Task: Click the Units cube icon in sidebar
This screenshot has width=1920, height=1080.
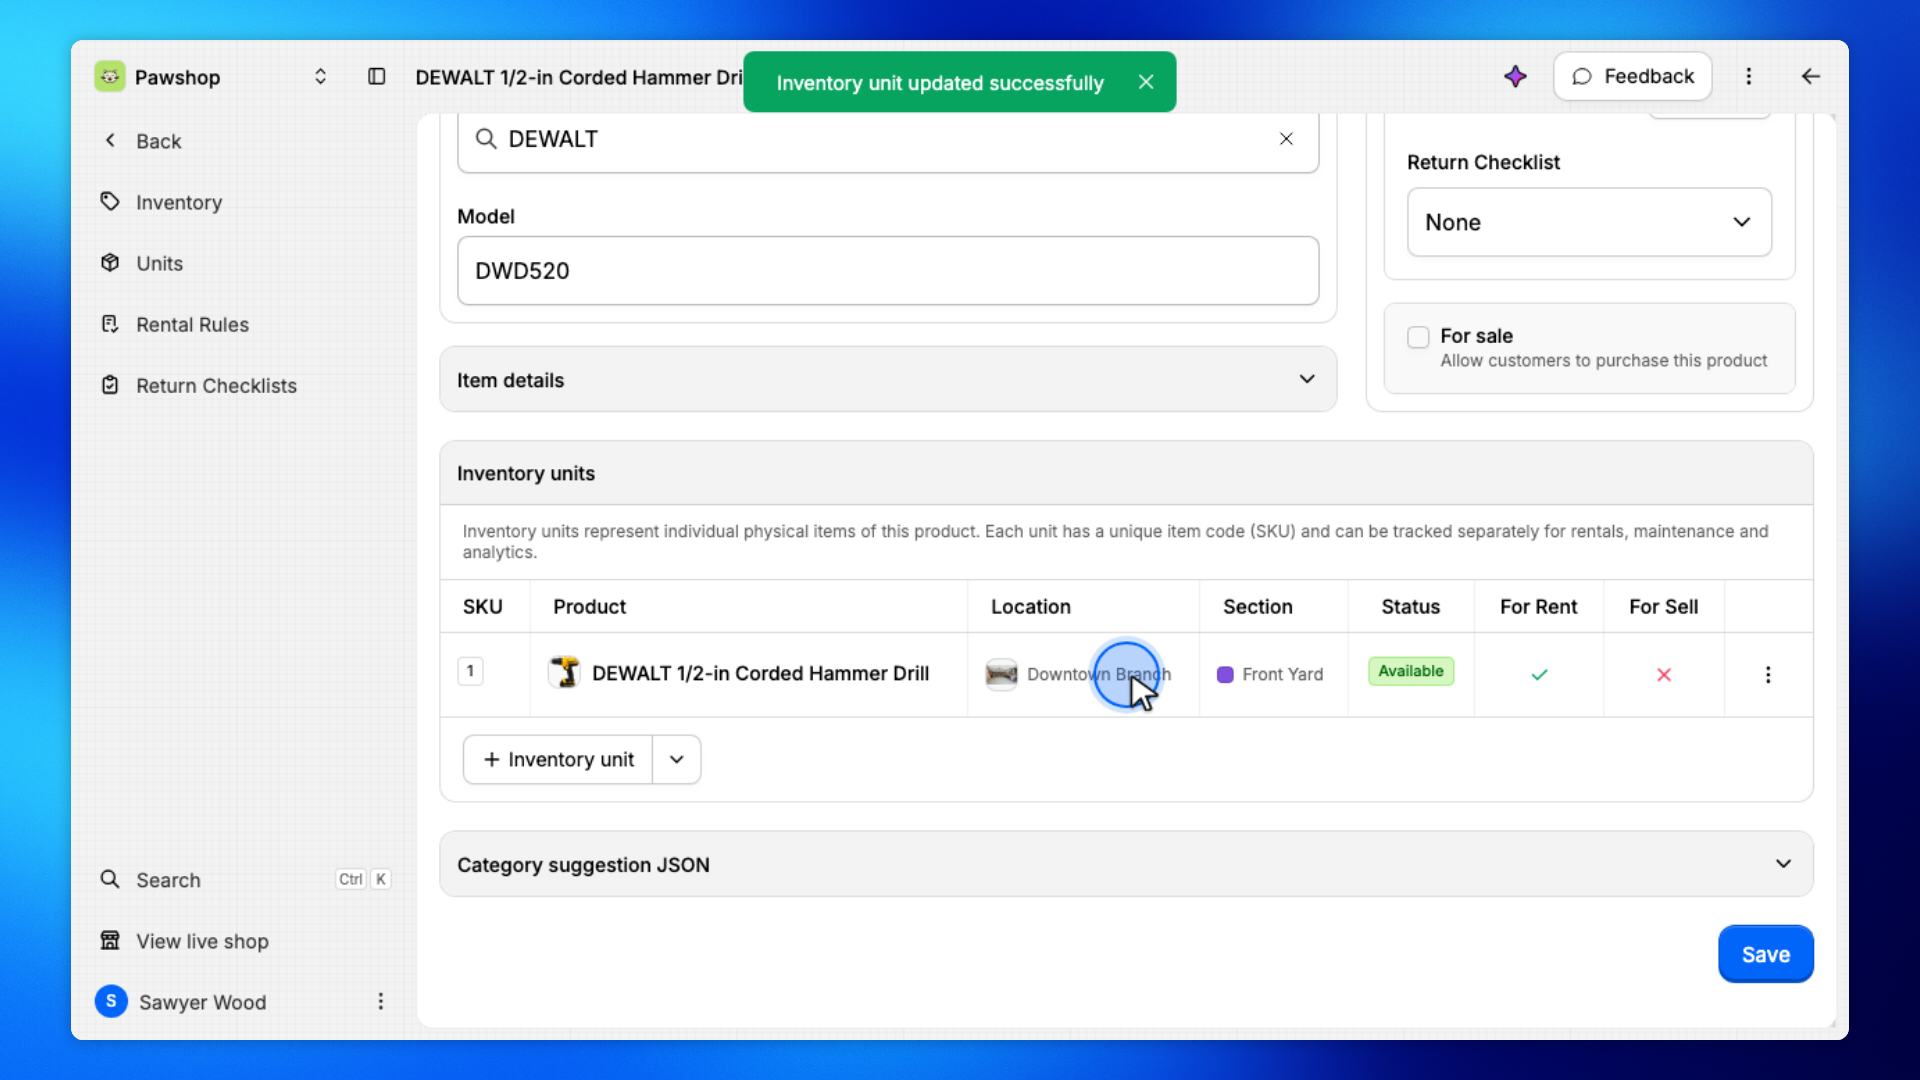Action: pos(110,263)
